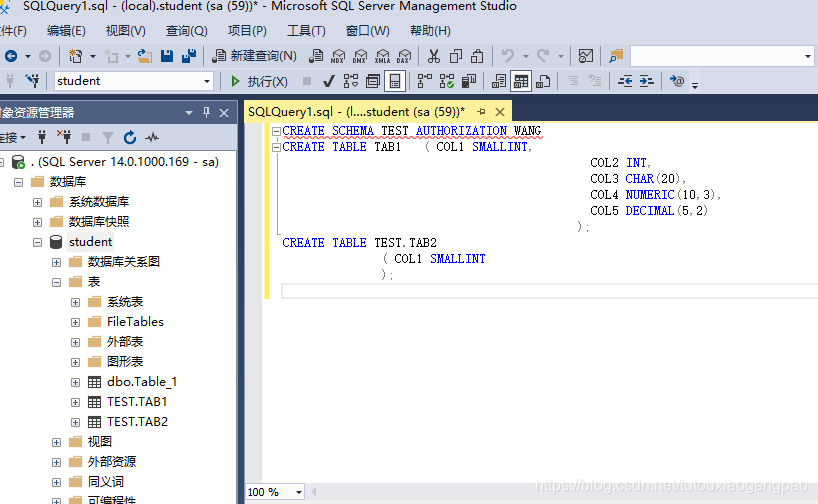Click the specify template parameter values icon

(677, 81)
